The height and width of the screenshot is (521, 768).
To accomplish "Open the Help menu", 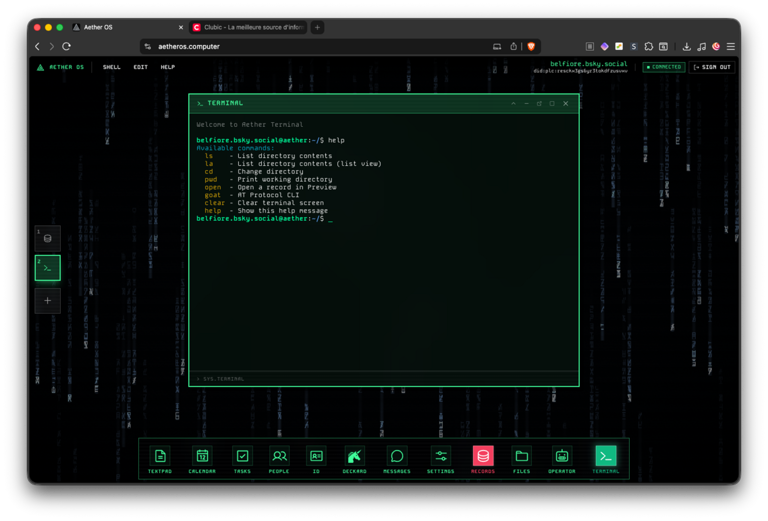I will pyautogui.click(x=168, y=67).
